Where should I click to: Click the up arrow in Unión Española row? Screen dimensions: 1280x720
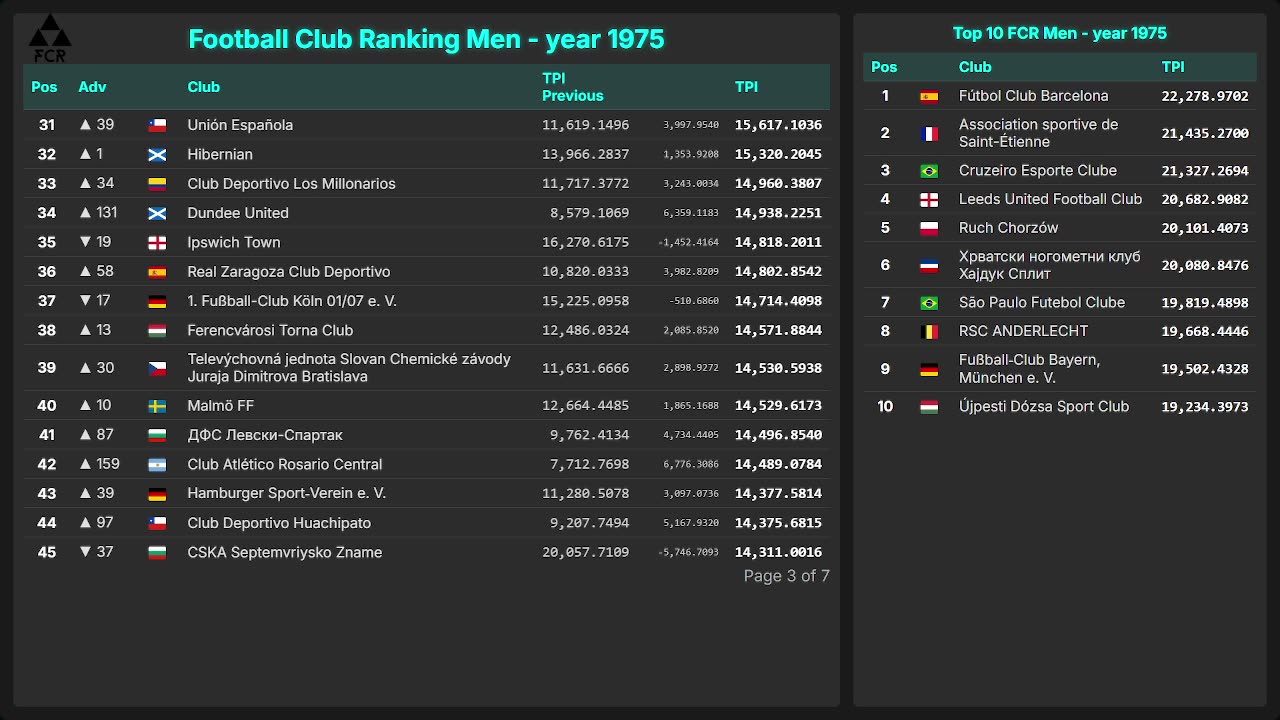[85, 125]
